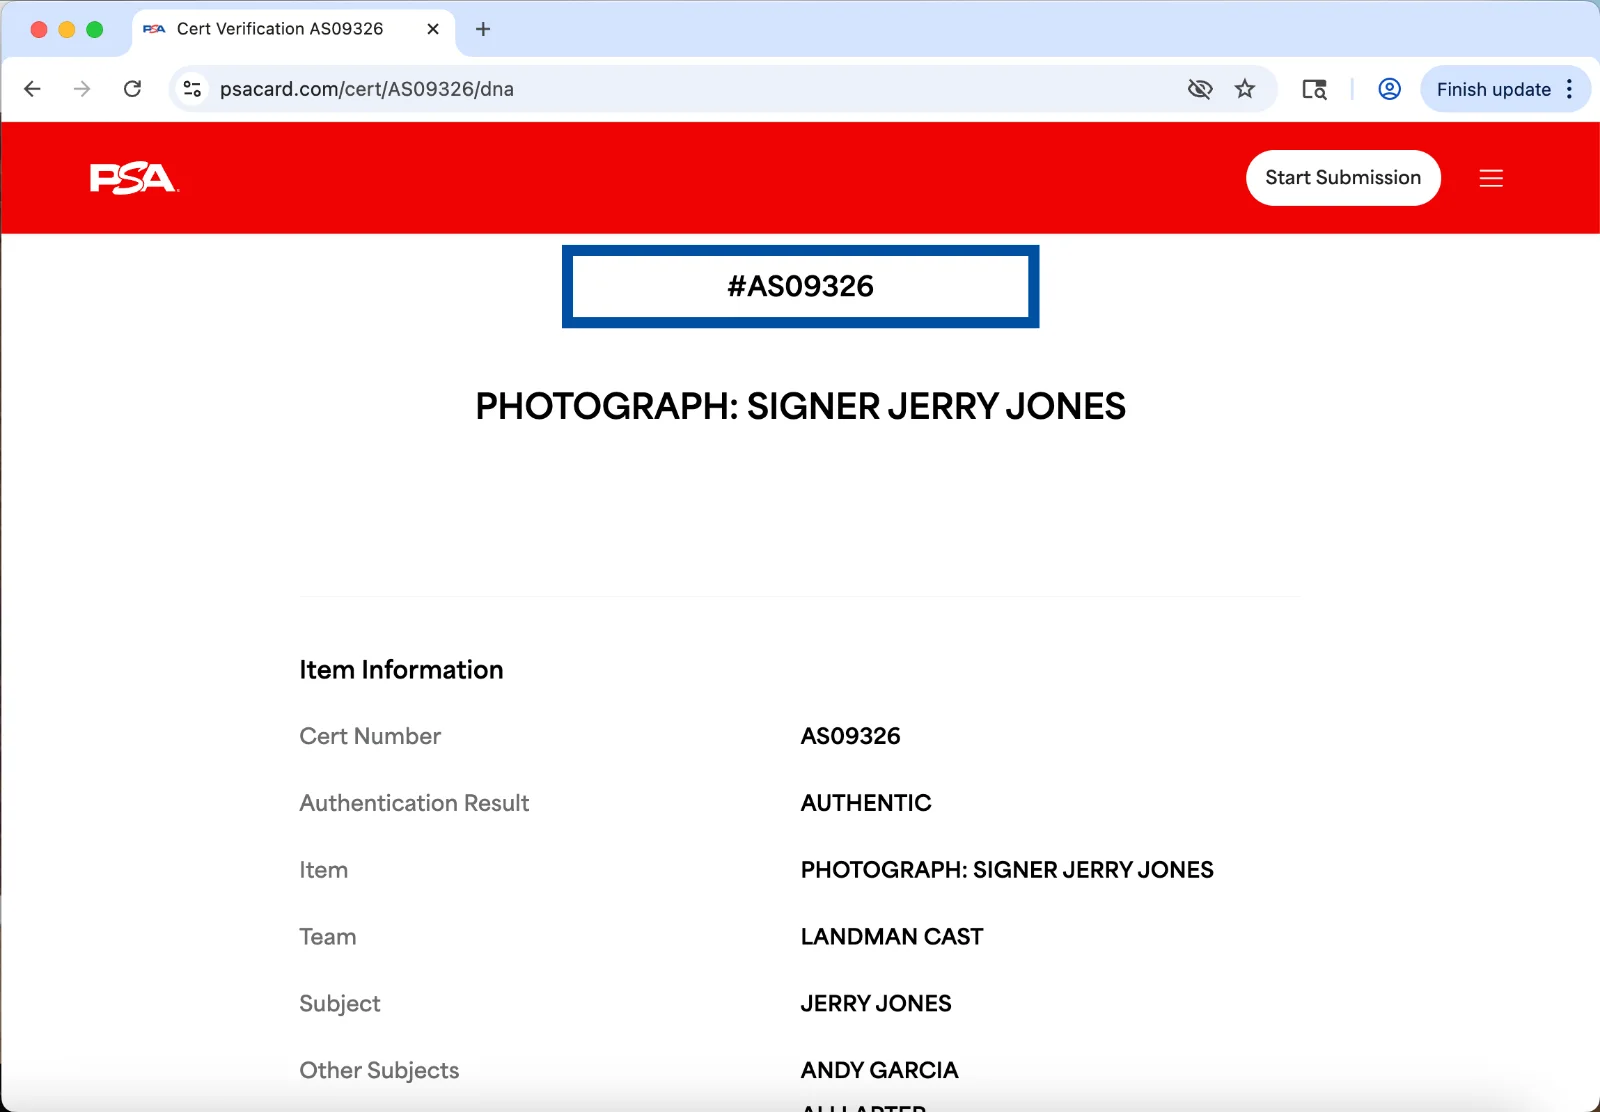Click the Start Submission button
The height and width of the screenshot is (1112, 1600).
point(1343,178)
